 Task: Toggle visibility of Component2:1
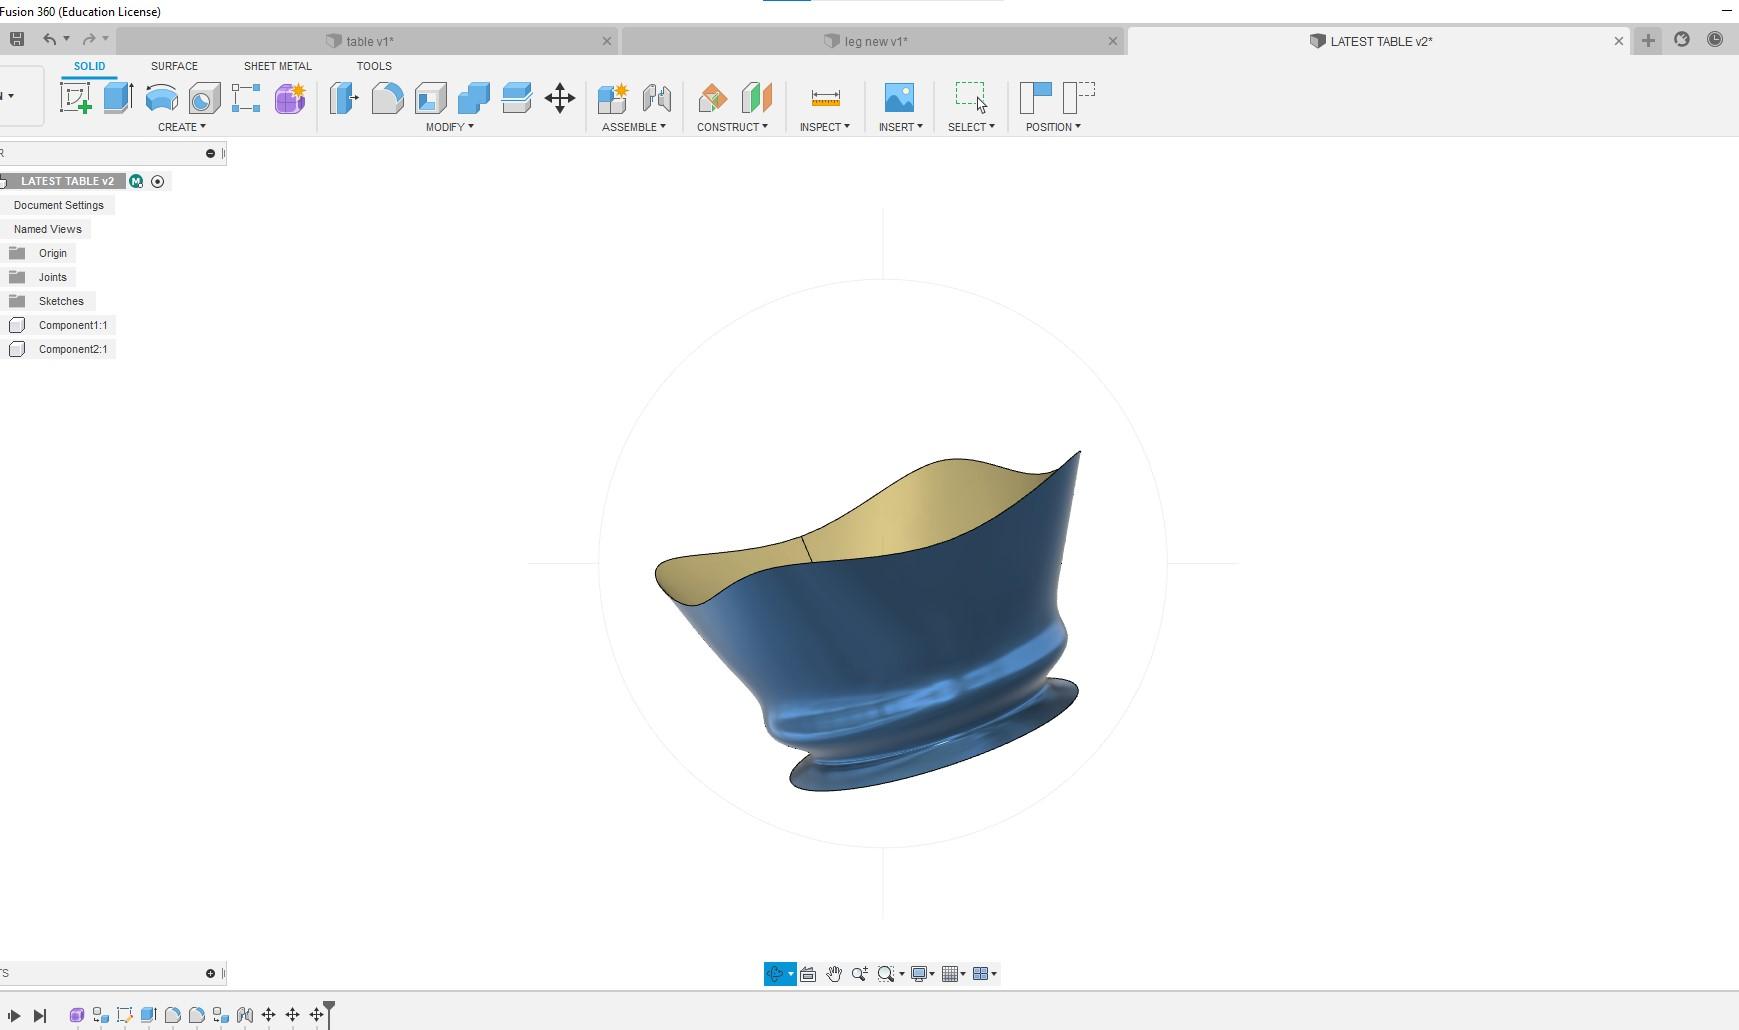click(17, 349)
